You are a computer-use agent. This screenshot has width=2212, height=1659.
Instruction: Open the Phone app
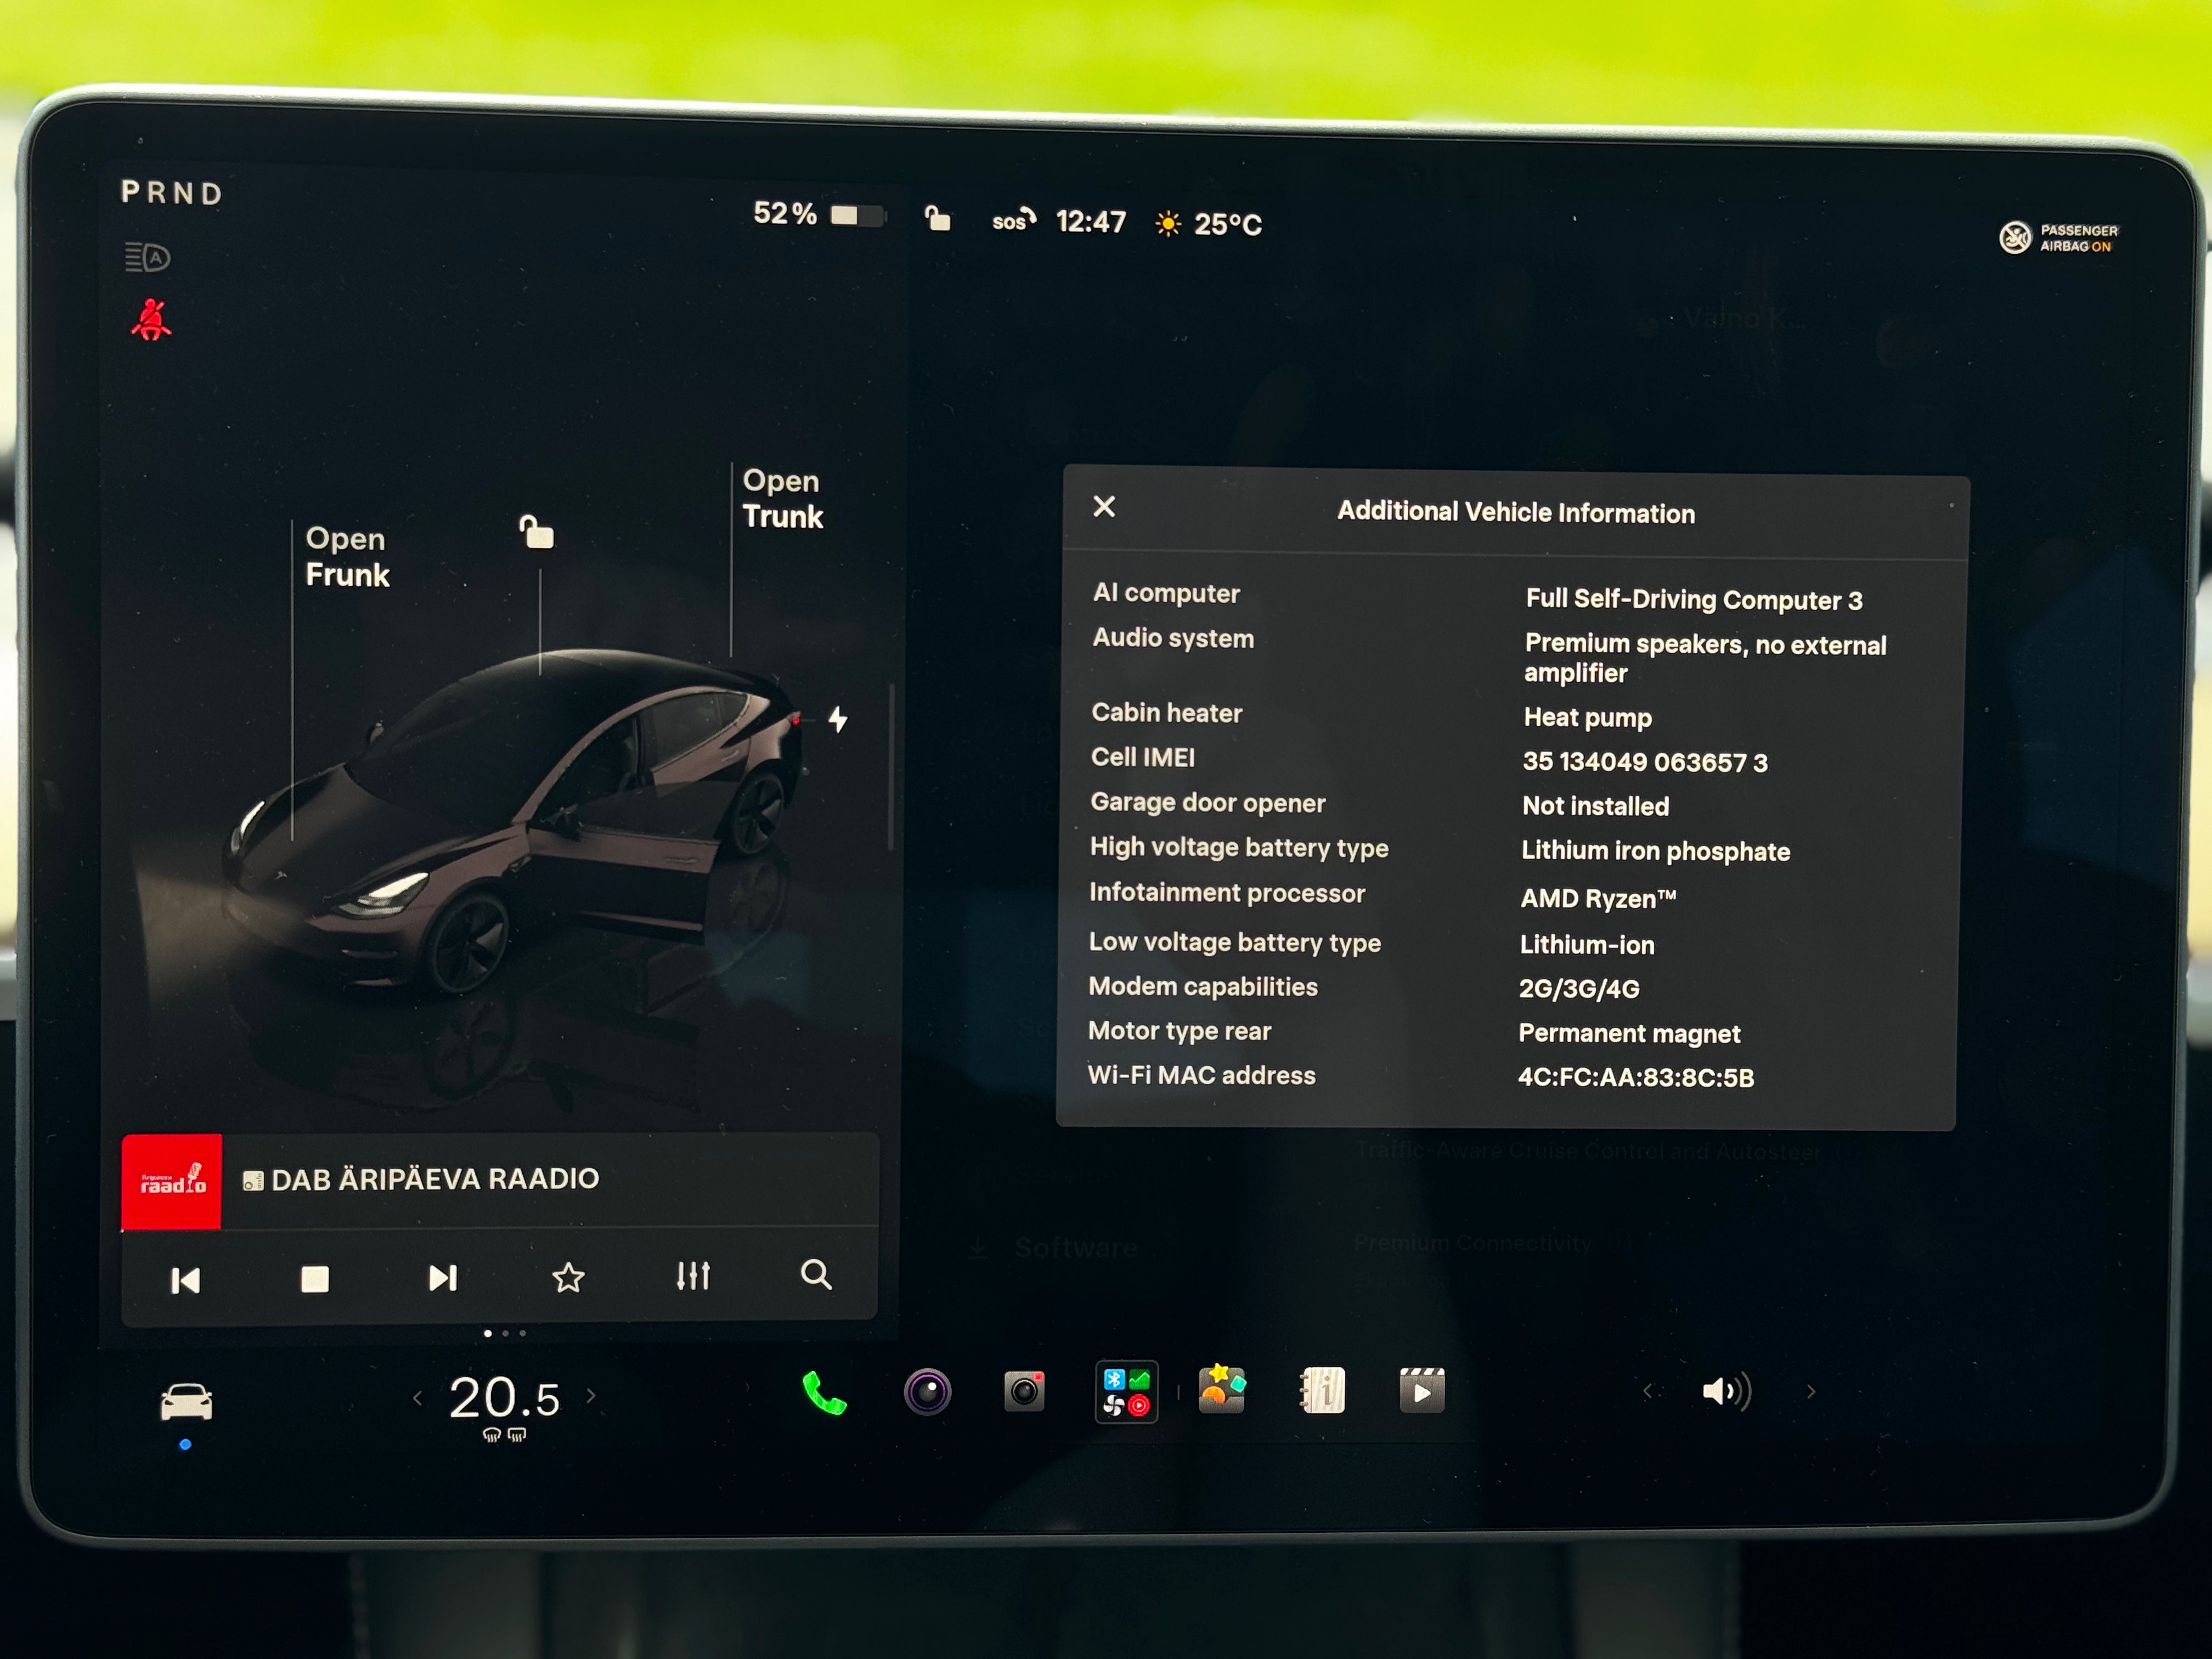click(825, 1393)
